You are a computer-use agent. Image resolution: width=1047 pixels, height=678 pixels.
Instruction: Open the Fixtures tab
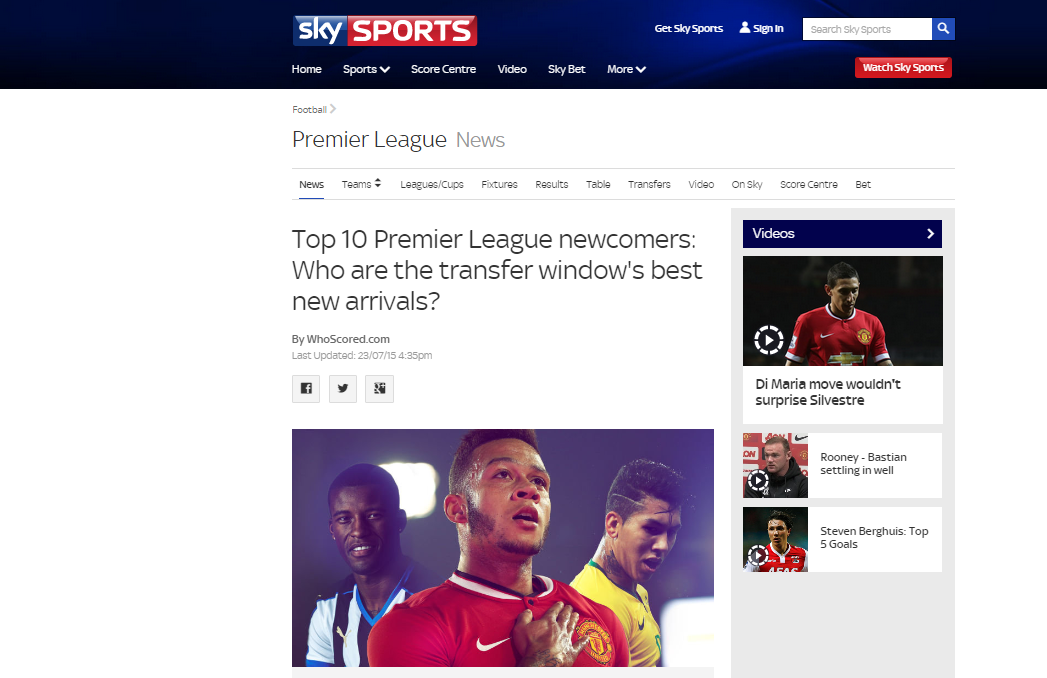pos(499,184)
